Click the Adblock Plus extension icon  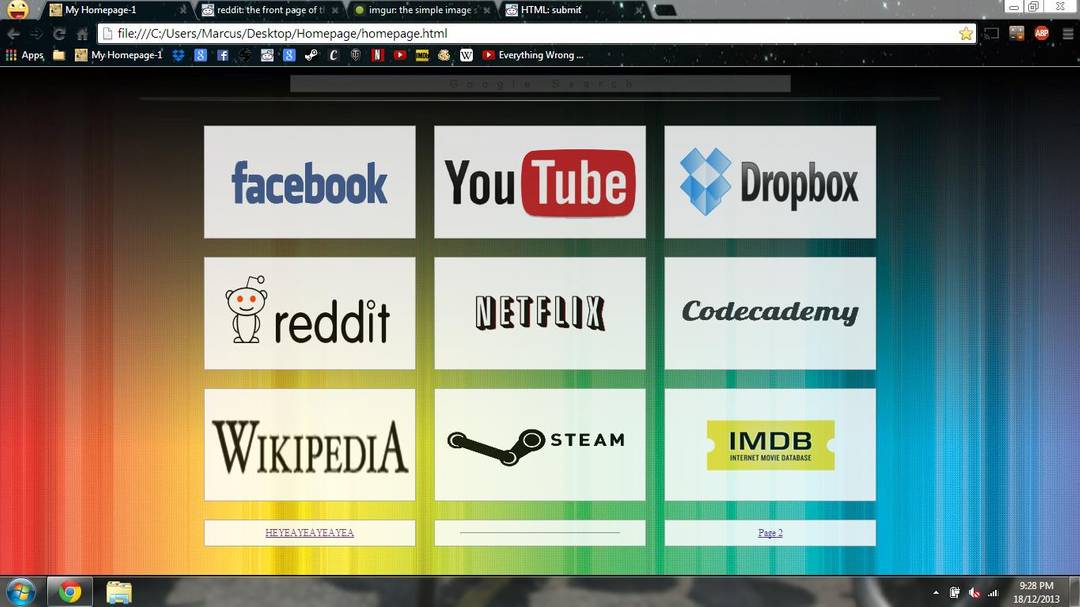1041,33
